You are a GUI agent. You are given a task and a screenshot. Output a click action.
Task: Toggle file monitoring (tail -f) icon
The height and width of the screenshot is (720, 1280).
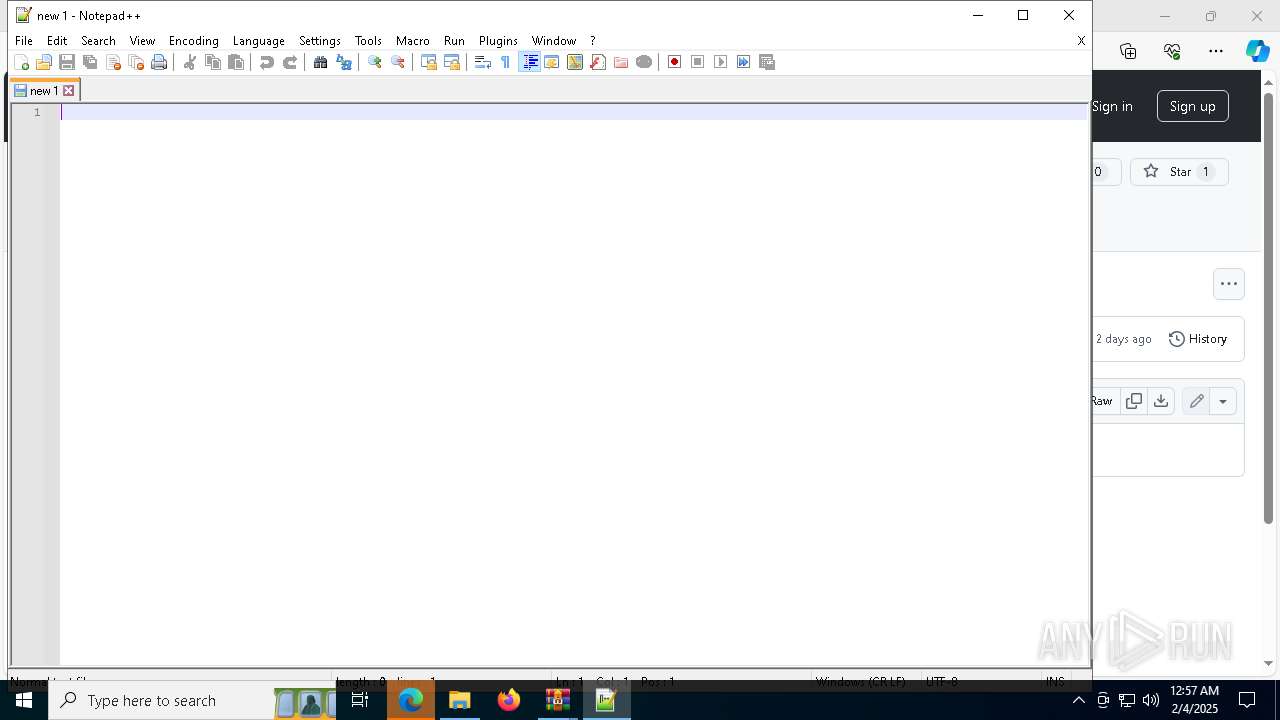point(644,62)
